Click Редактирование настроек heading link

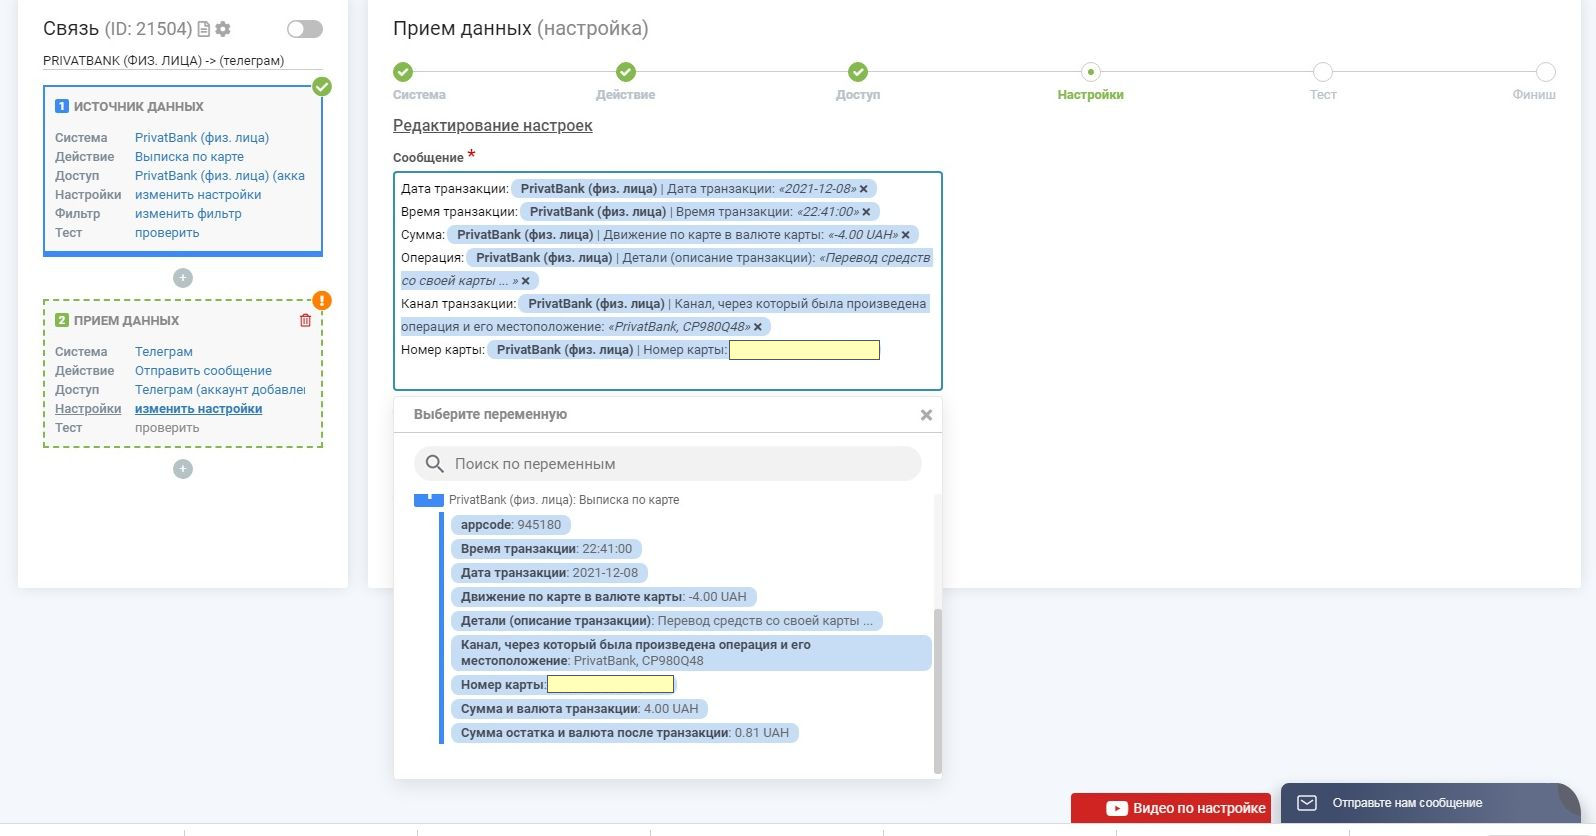pos(492,126)
